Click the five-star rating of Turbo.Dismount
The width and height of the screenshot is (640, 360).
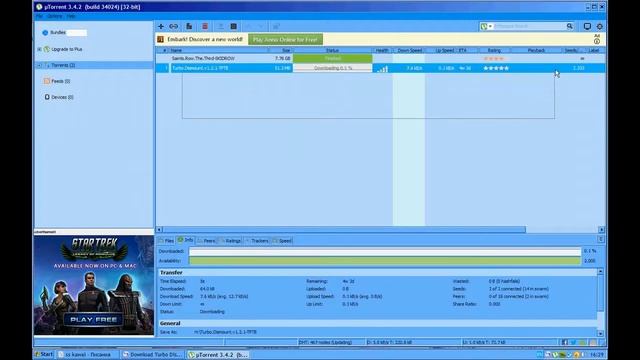[496, 68]
